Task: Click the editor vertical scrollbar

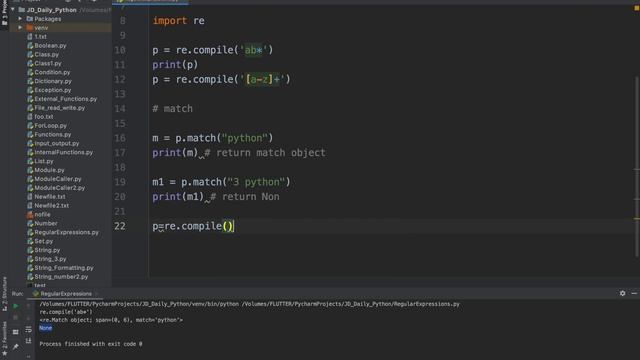Action: (x=637, y=167)
